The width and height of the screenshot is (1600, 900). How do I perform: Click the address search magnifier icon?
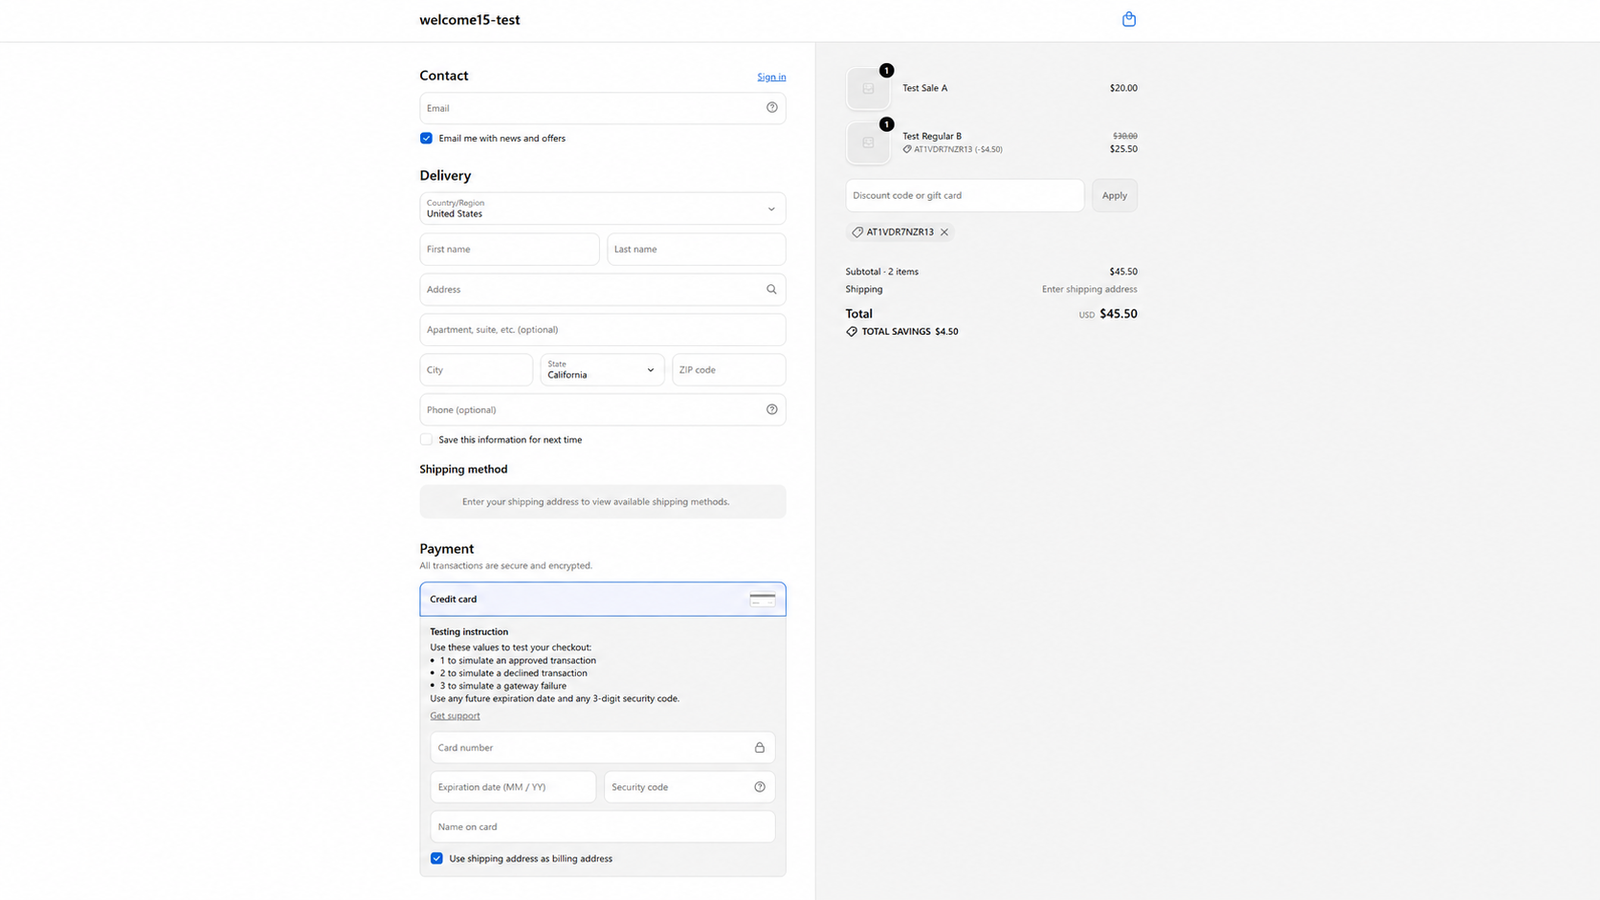[x=772, y=289]
